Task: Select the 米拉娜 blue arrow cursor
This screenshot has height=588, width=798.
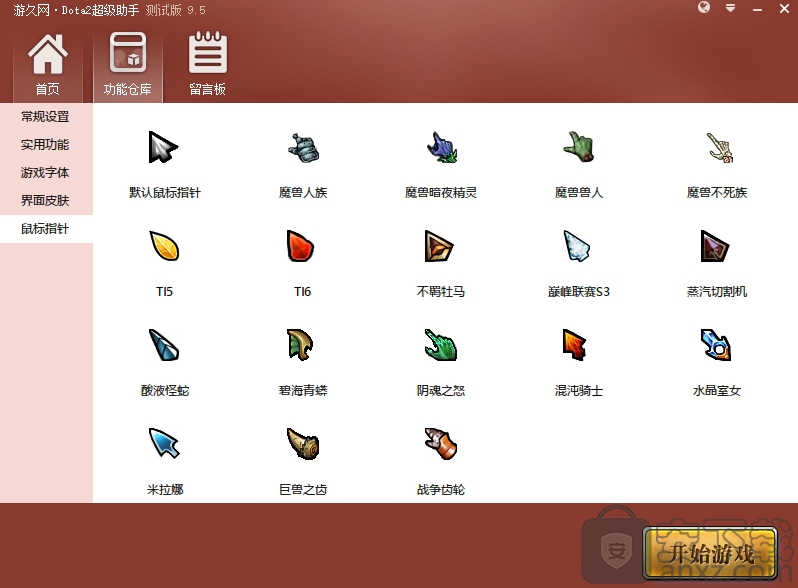Action: click(164, 443)
